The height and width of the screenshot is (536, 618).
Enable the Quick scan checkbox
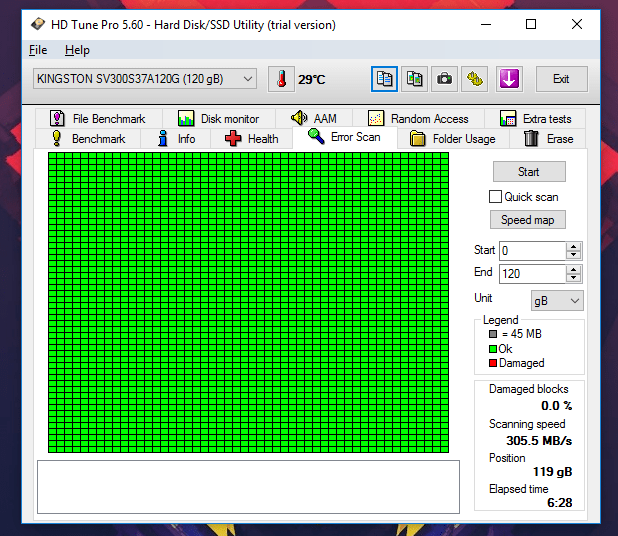point(495,197)
